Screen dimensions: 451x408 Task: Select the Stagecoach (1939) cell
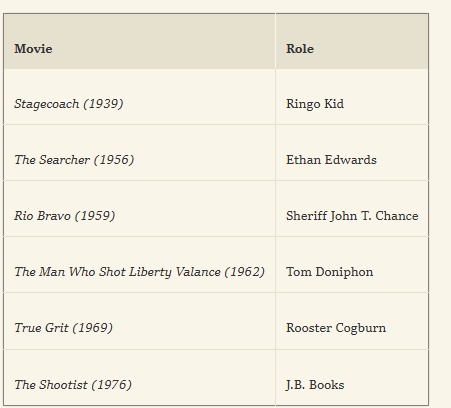139,97
